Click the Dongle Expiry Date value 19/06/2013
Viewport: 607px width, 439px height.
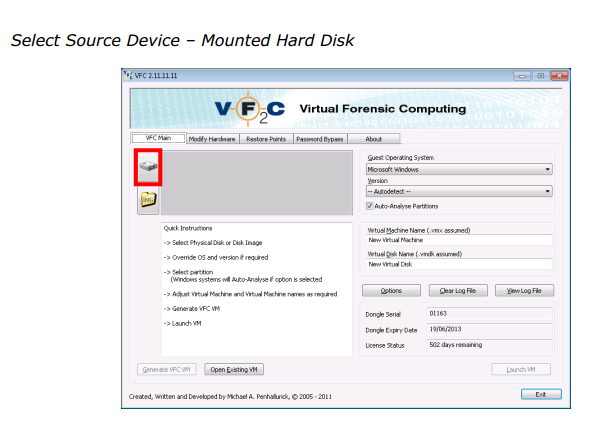489,329
